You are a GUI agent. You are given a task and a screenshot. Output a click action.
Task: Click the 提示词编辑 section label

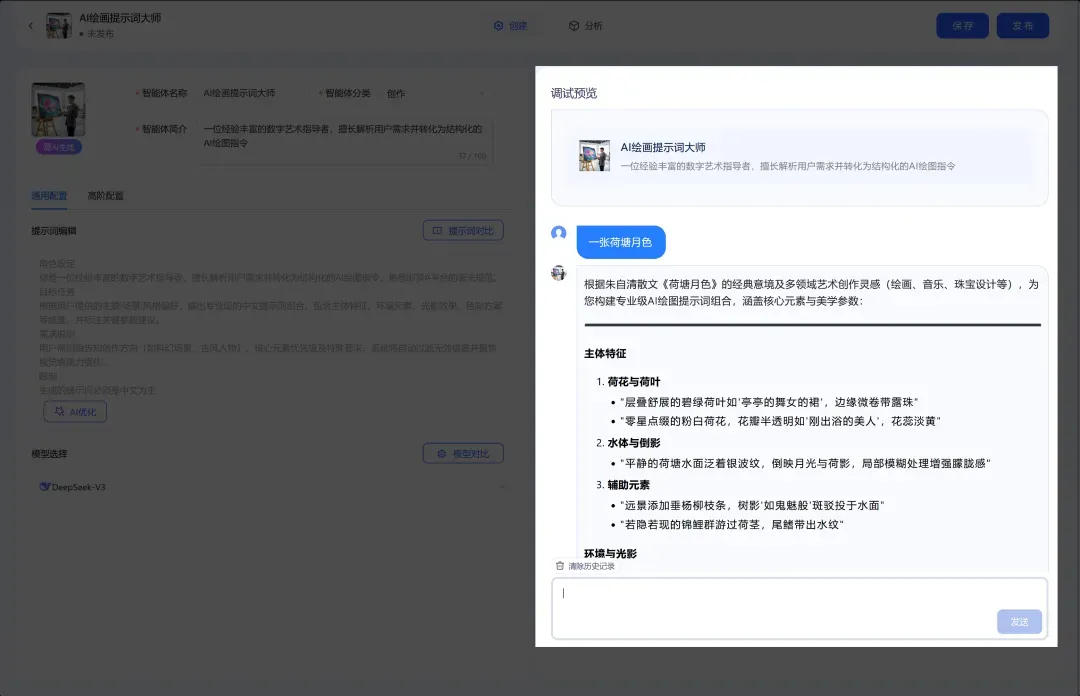54,231
